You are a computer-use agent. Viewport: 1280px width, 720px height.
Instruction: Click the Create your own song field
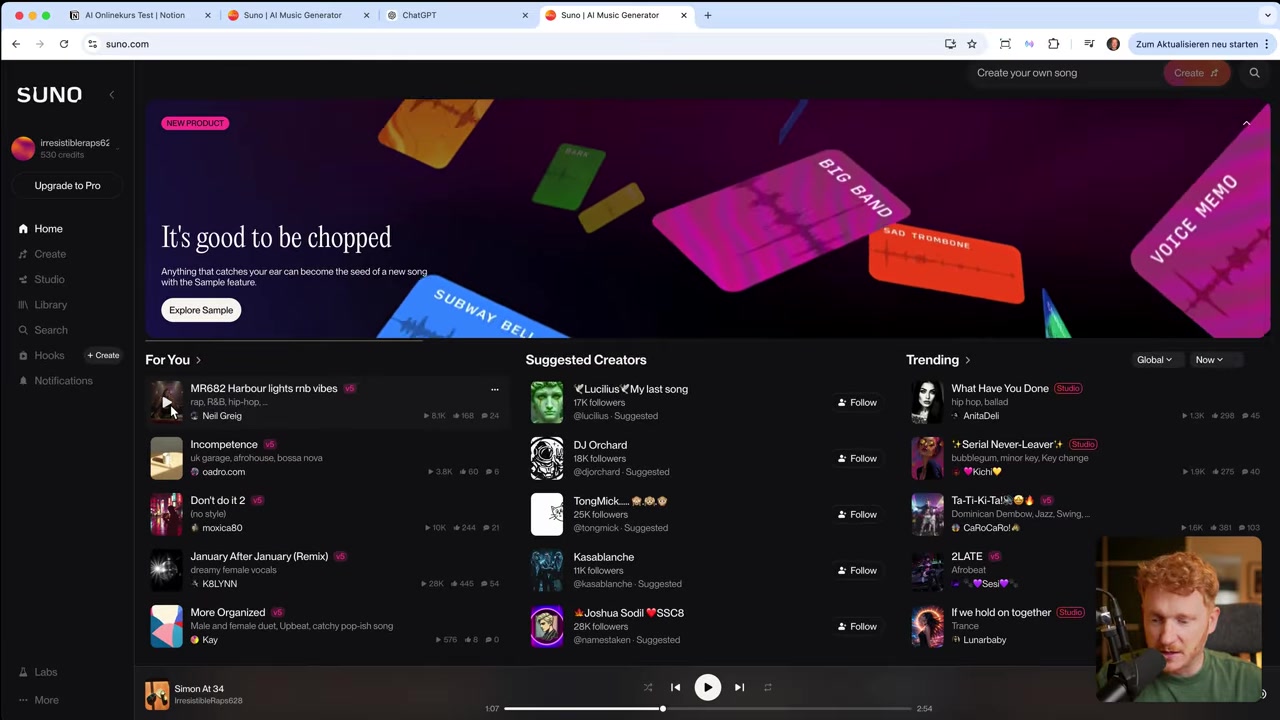(1066, 73)
